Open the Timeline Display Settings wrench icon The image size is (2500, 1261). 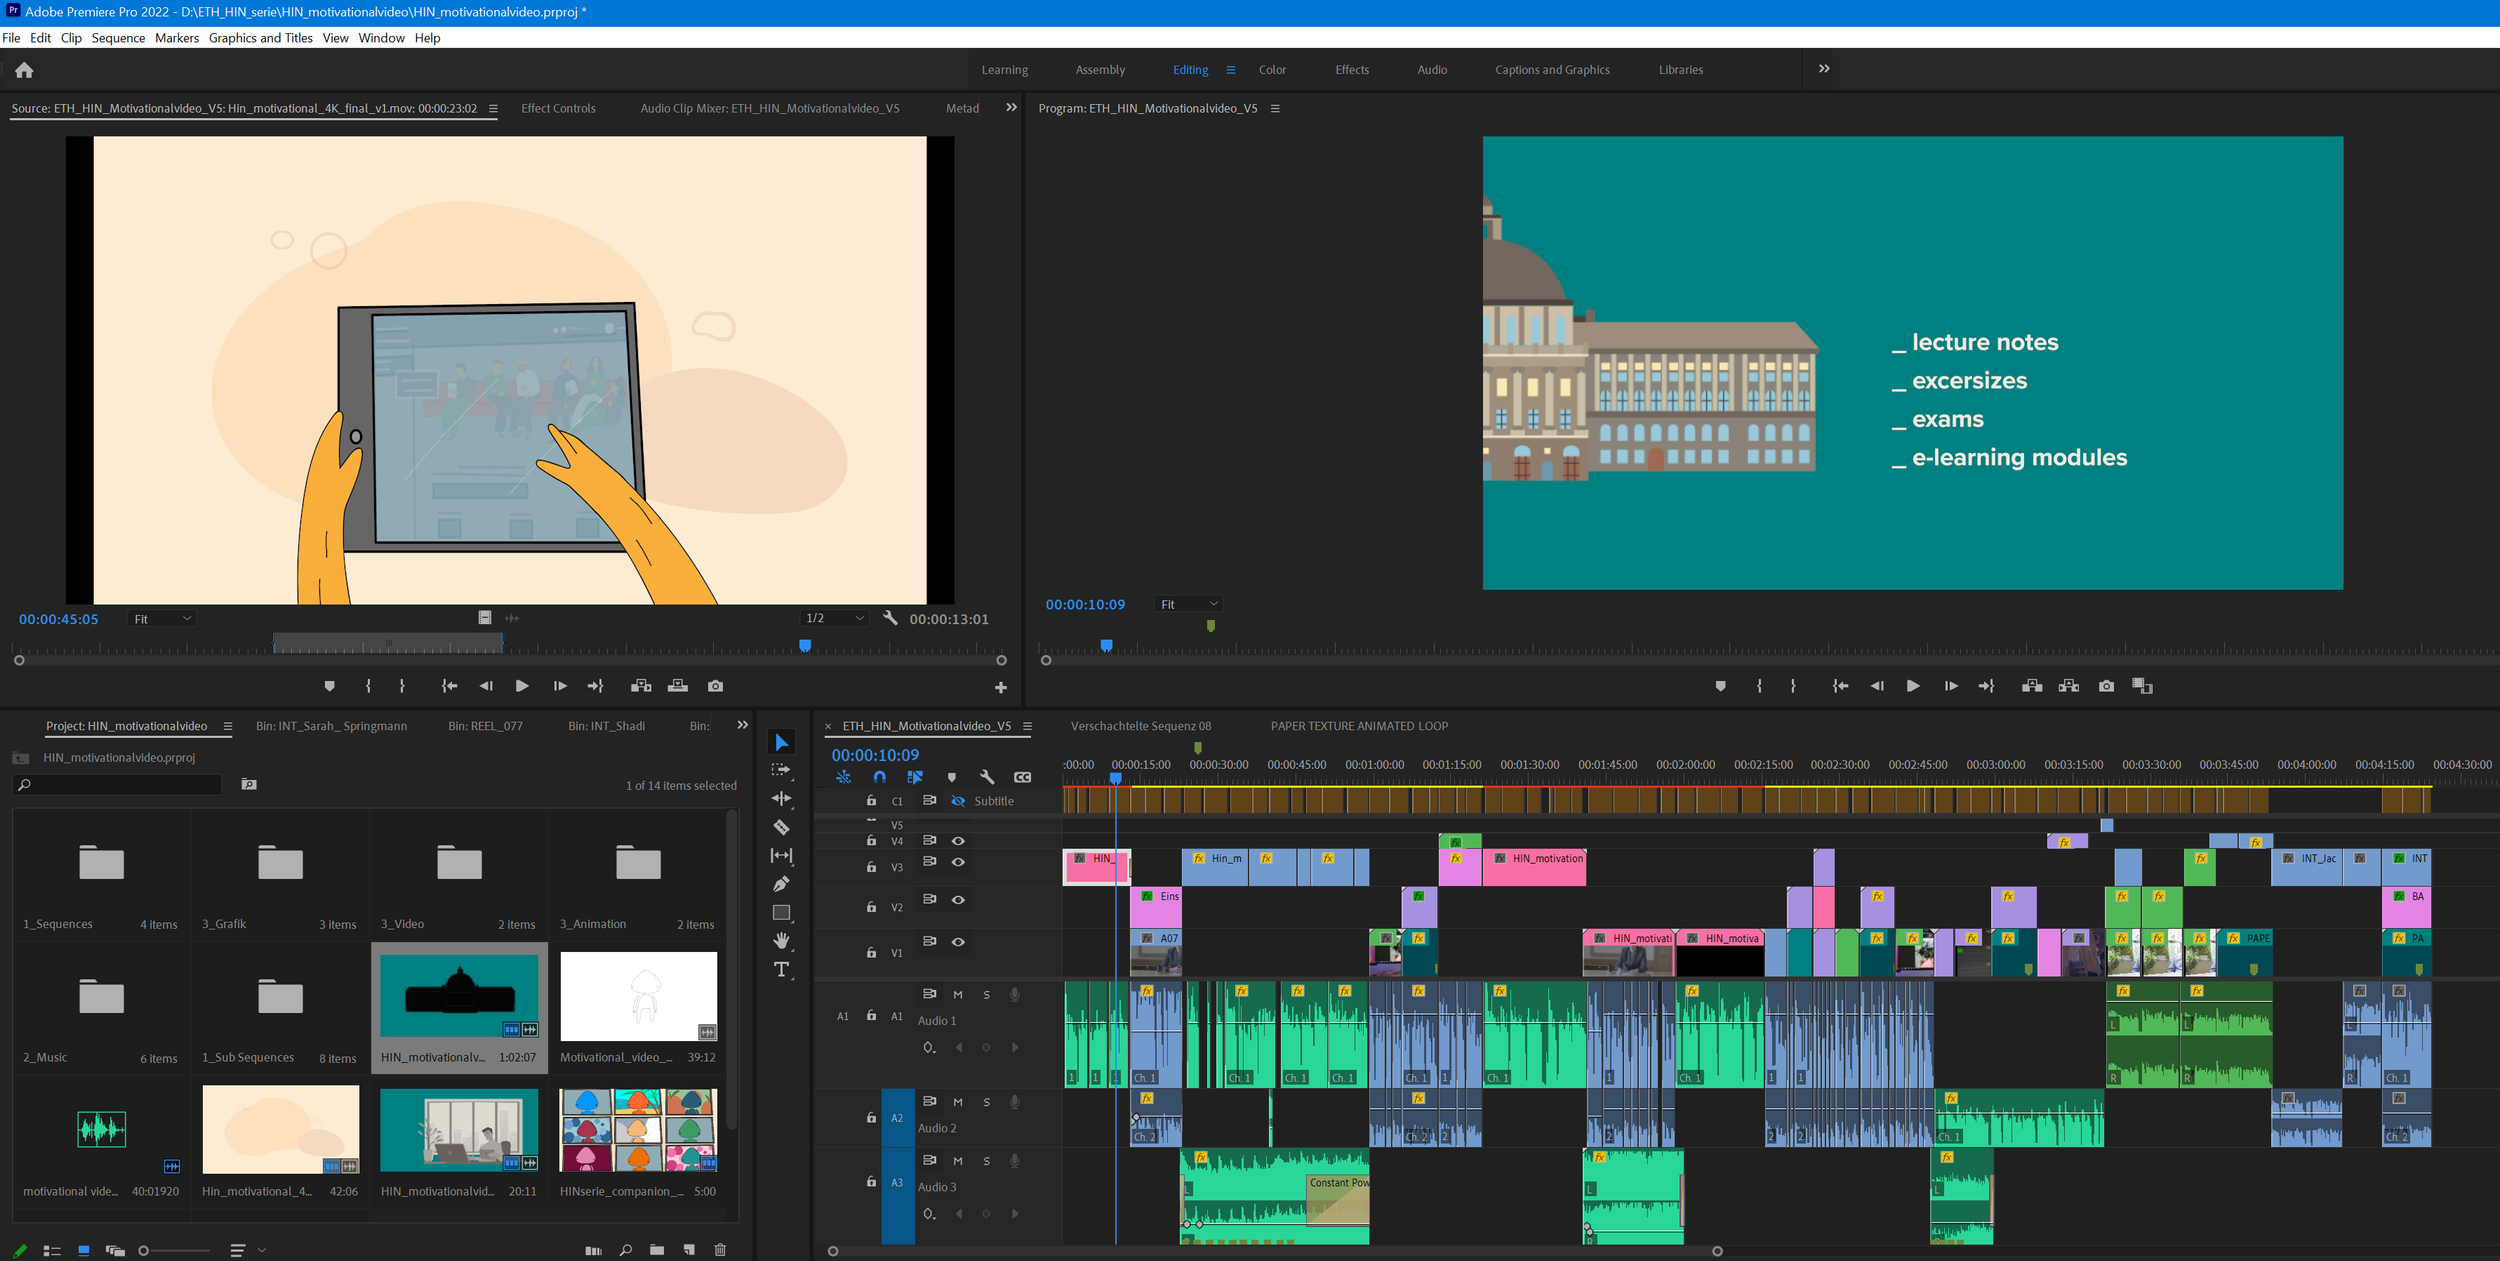tap(987, 776)
